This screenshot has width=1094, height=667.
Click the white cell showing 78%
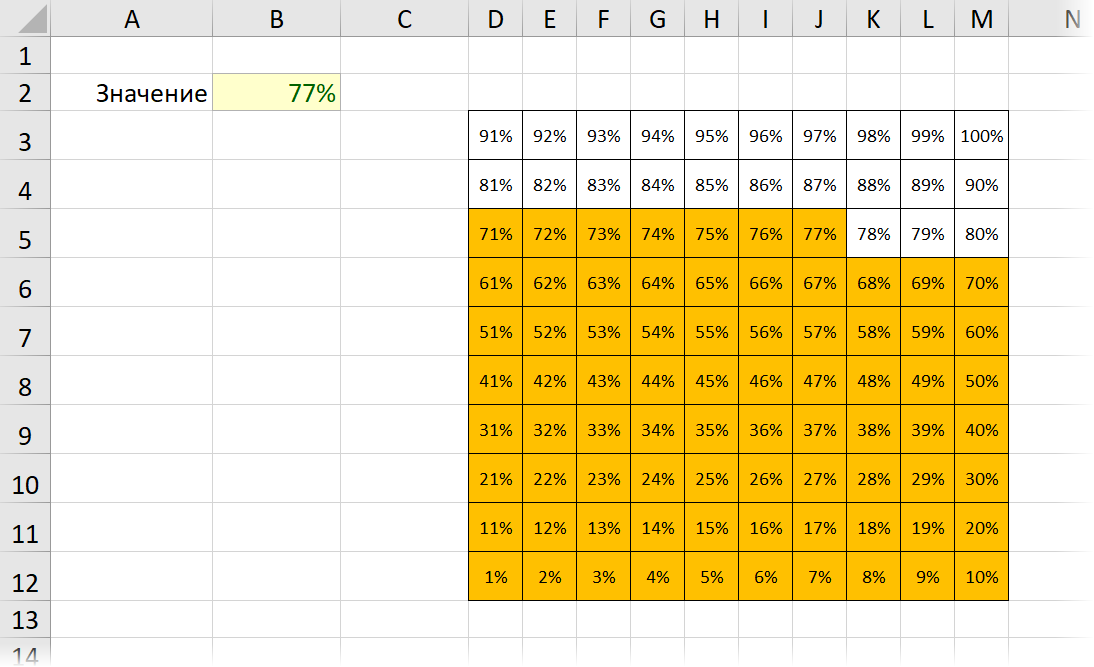[x=874, y=234]
